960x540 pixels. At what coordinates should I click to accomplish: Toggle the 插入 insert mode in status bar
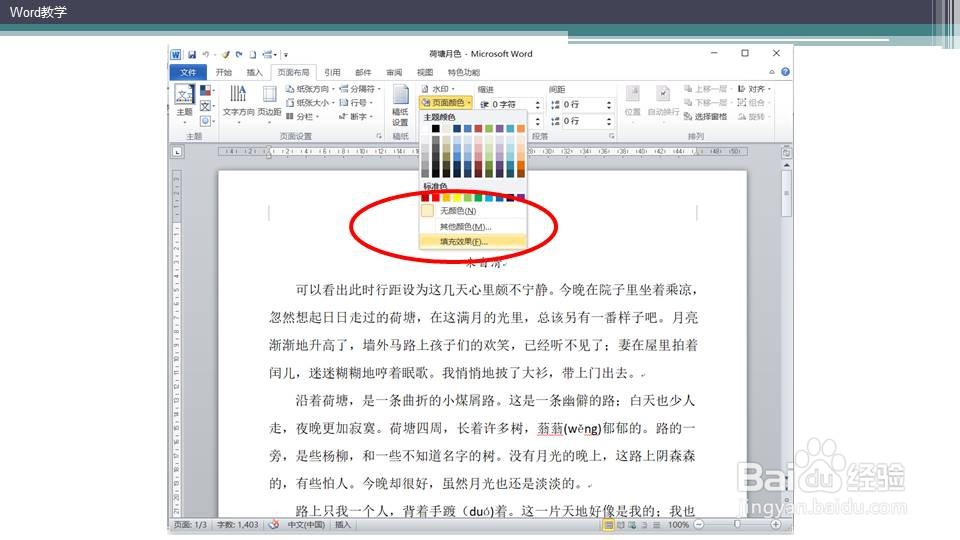[343, 525]
